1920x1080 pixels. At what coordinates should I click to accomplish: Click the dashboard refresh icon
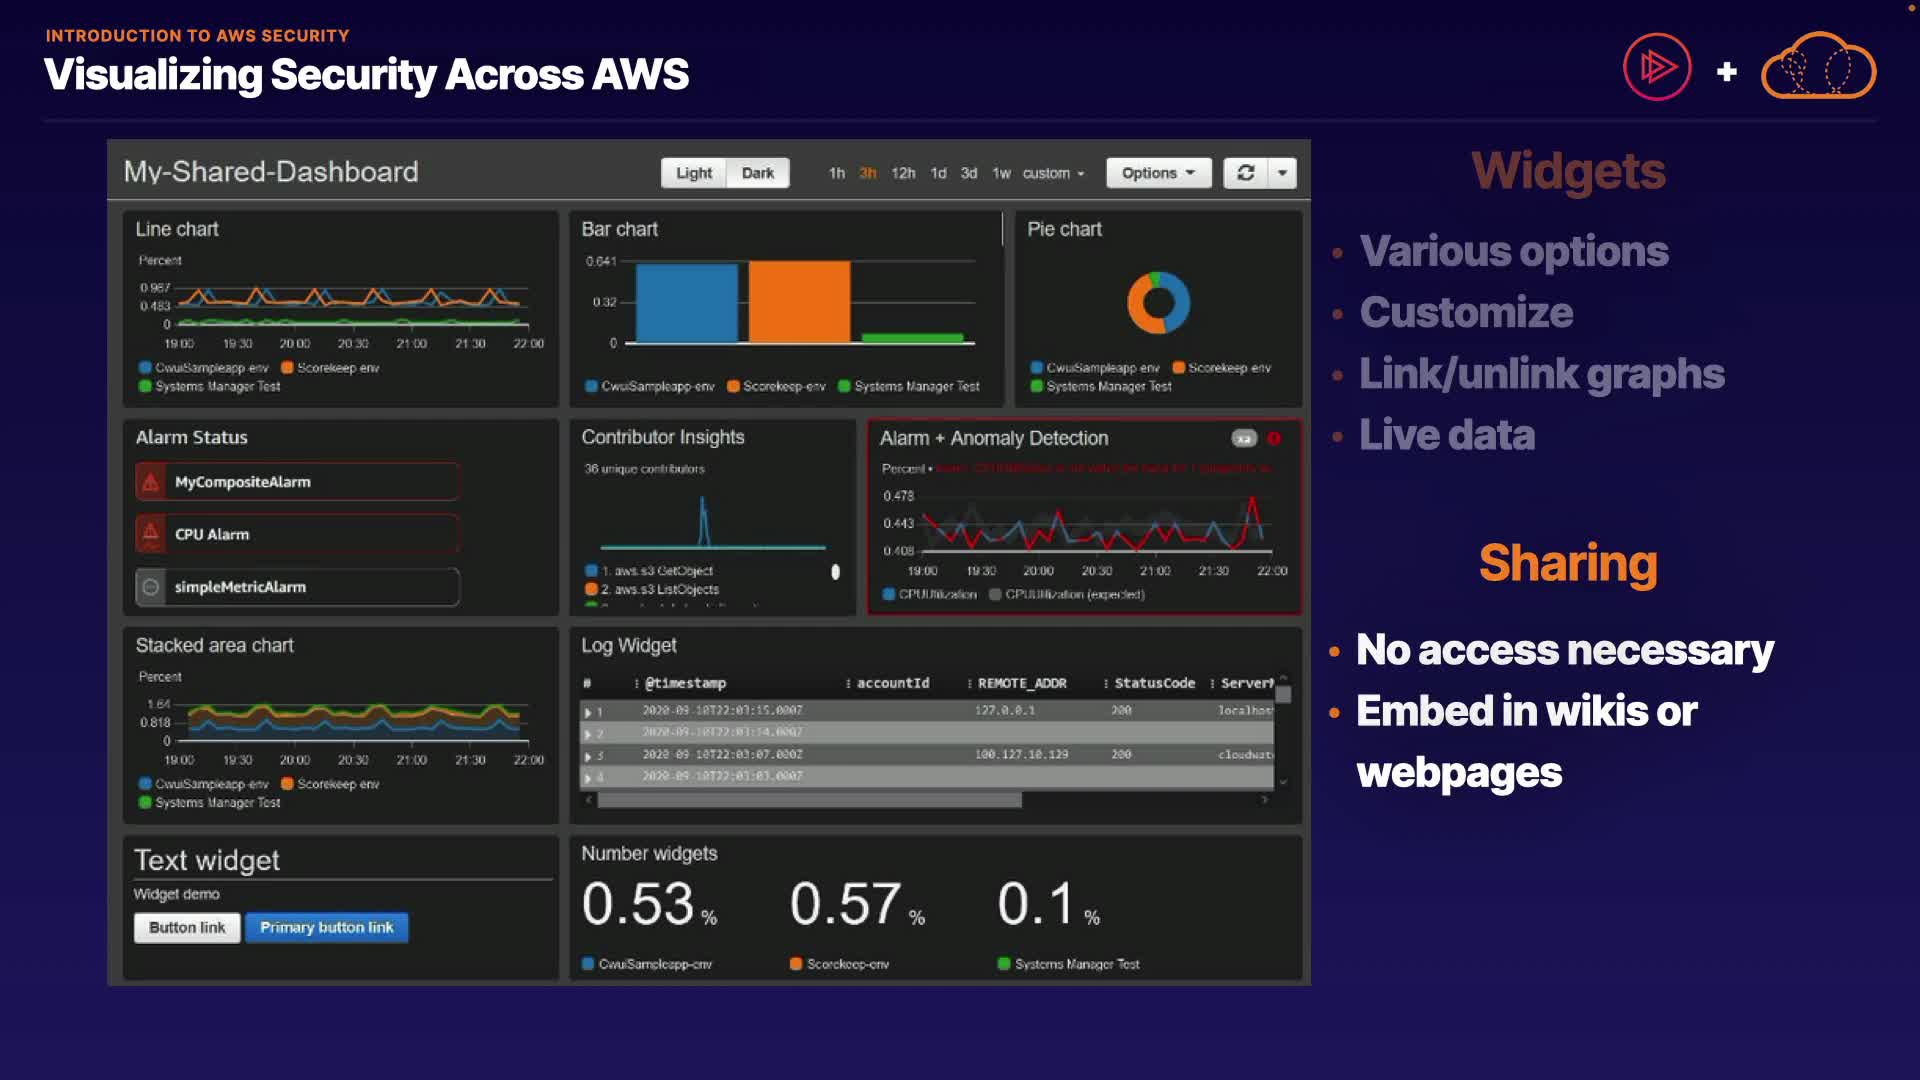click(1245, 173)
